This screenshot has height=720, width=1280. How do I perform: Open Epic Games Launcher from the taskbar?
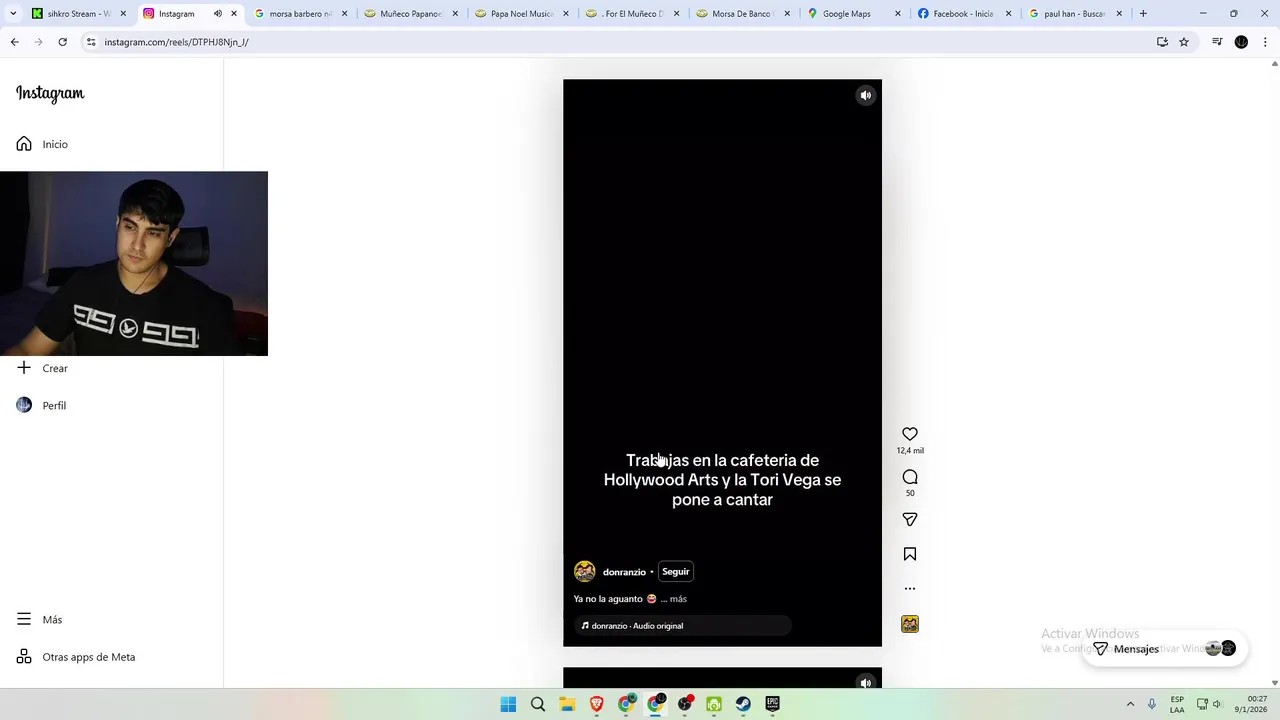click(772, 704)
